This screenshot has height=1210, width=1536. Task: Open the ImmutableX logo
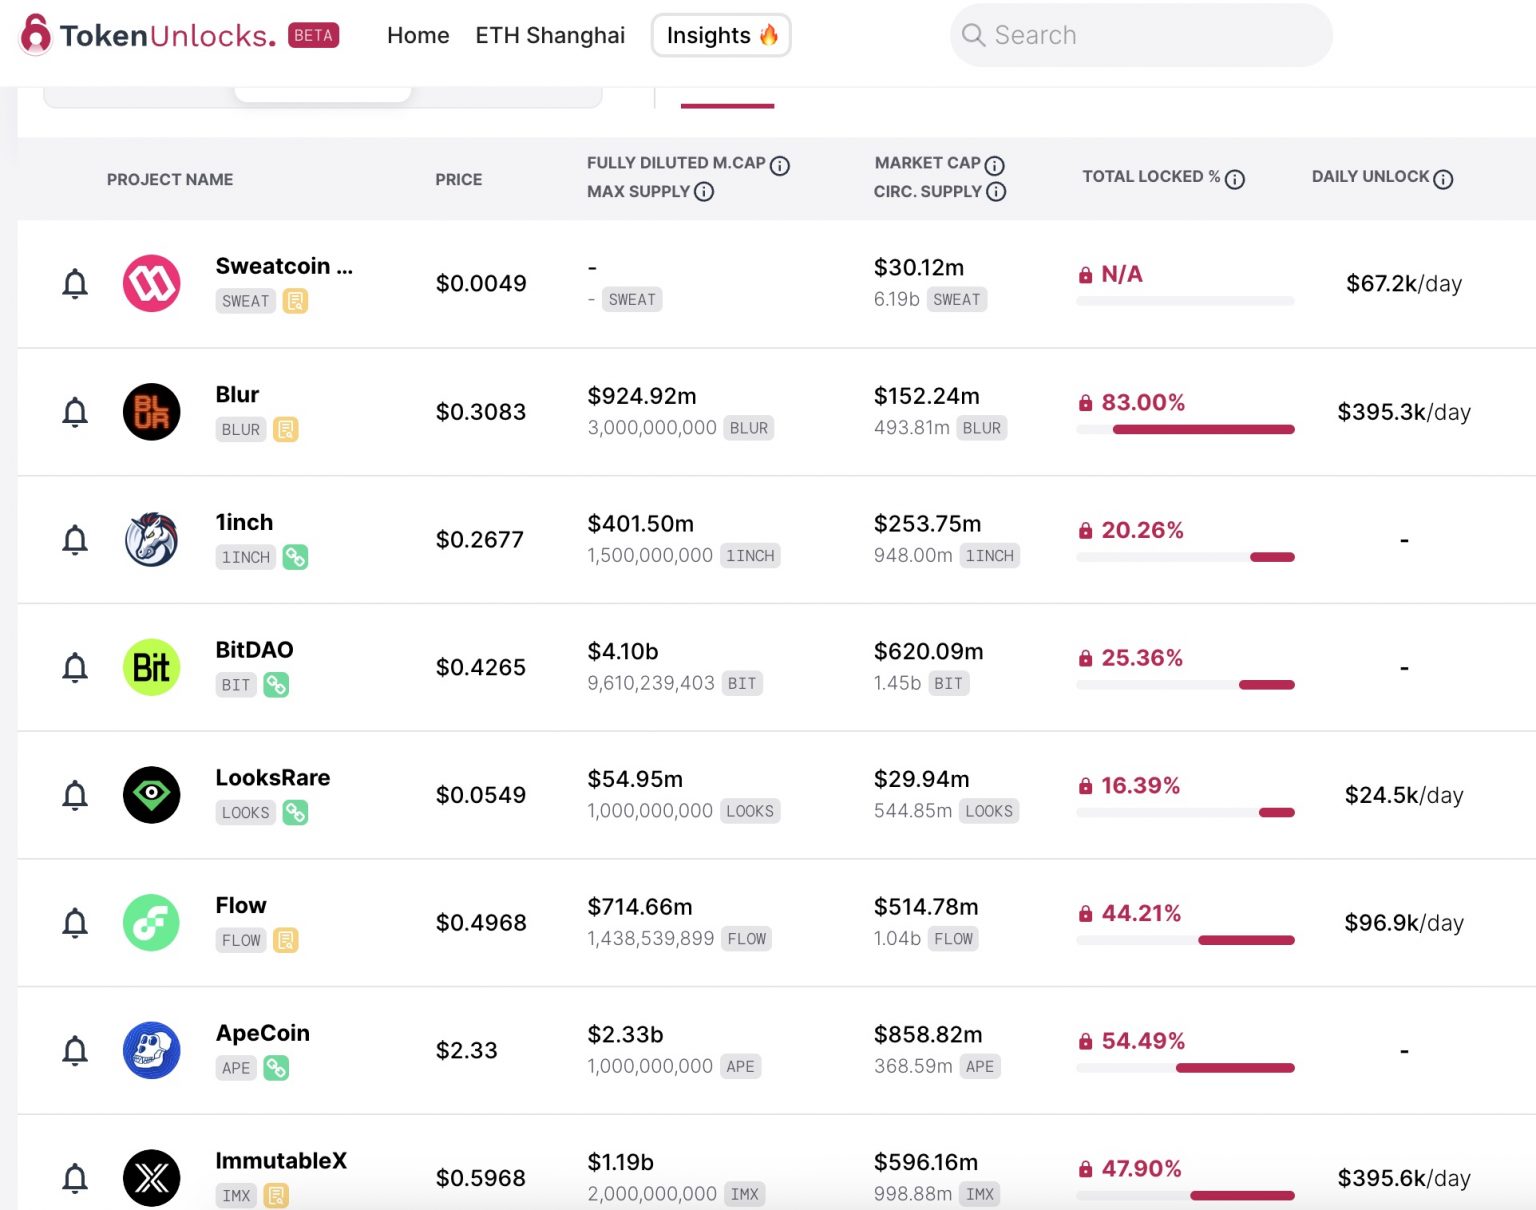point(151,1178)
